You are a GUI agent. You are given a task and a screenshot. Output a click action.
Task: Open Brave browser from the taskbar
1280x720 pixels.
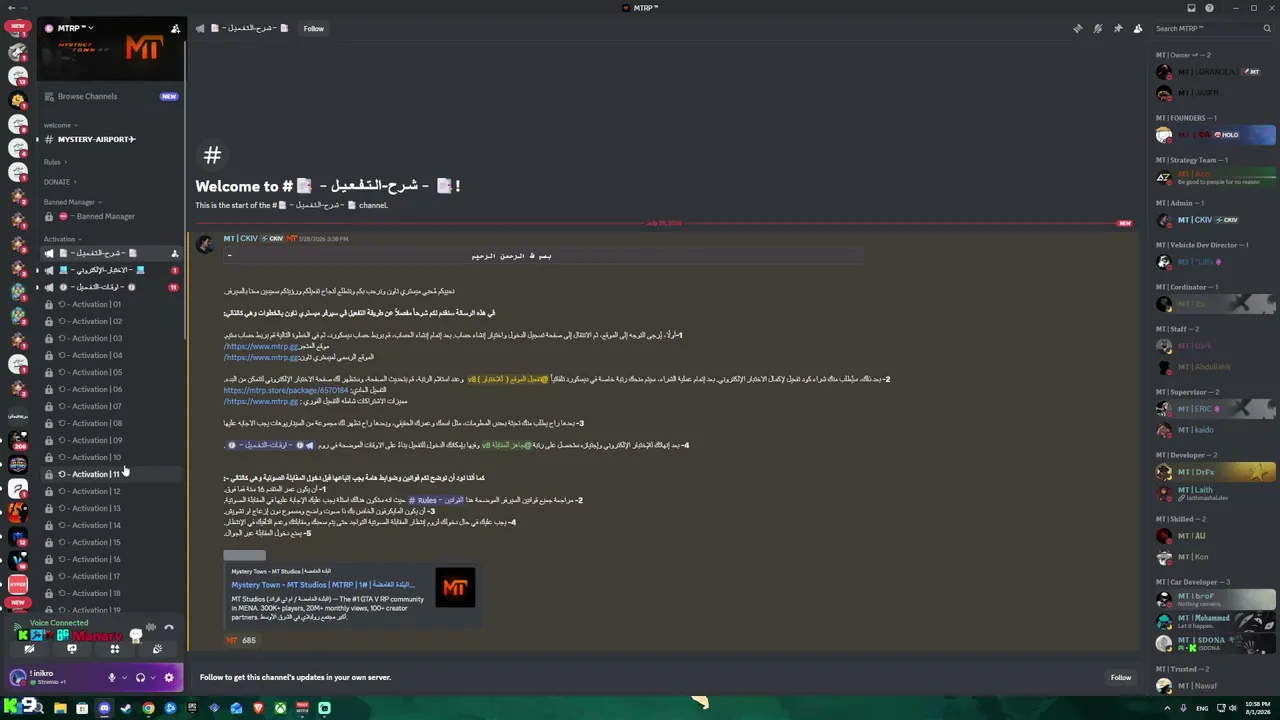click(258, 708)
